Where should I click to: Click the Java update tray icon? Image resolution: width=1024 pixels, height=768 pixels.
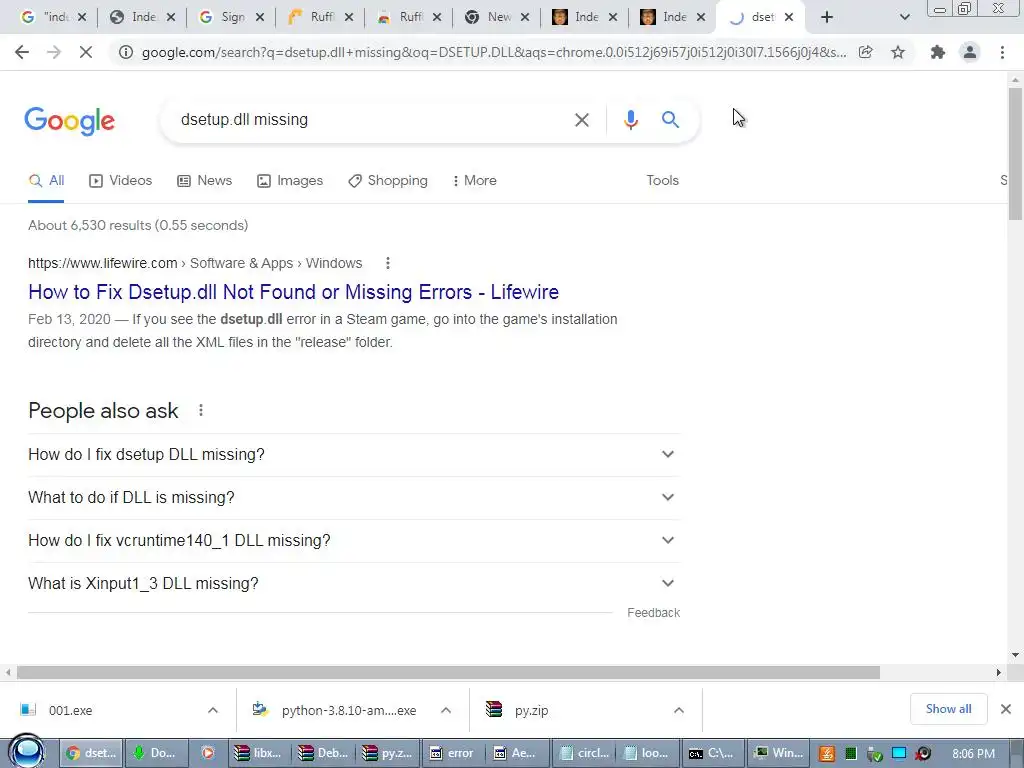click(x=826, y=754)
